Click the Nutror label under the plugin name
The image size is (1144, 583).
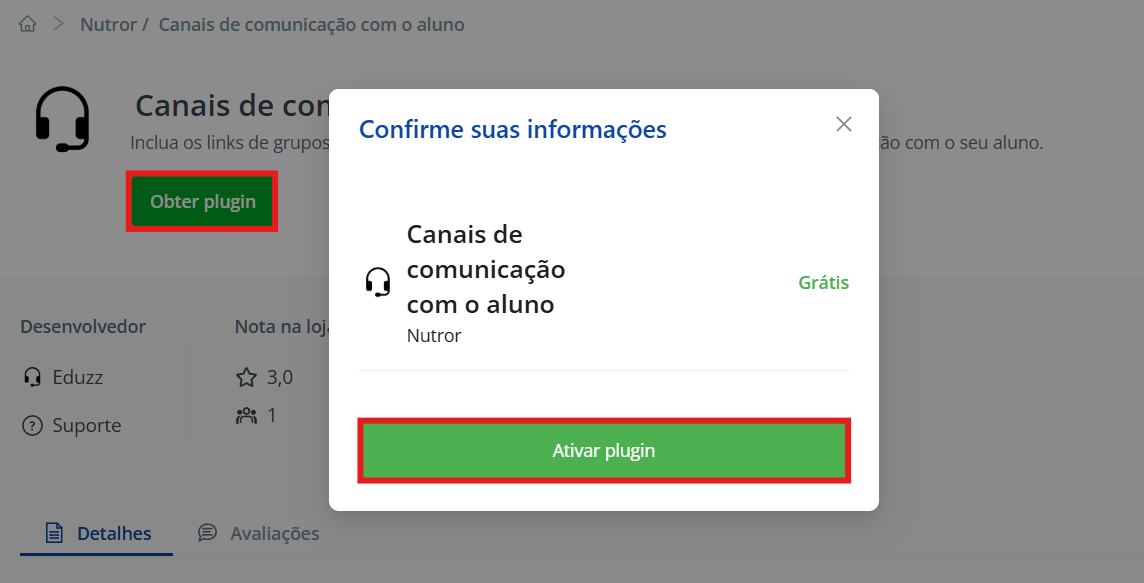pyautogui.click(x=434, y=336)
